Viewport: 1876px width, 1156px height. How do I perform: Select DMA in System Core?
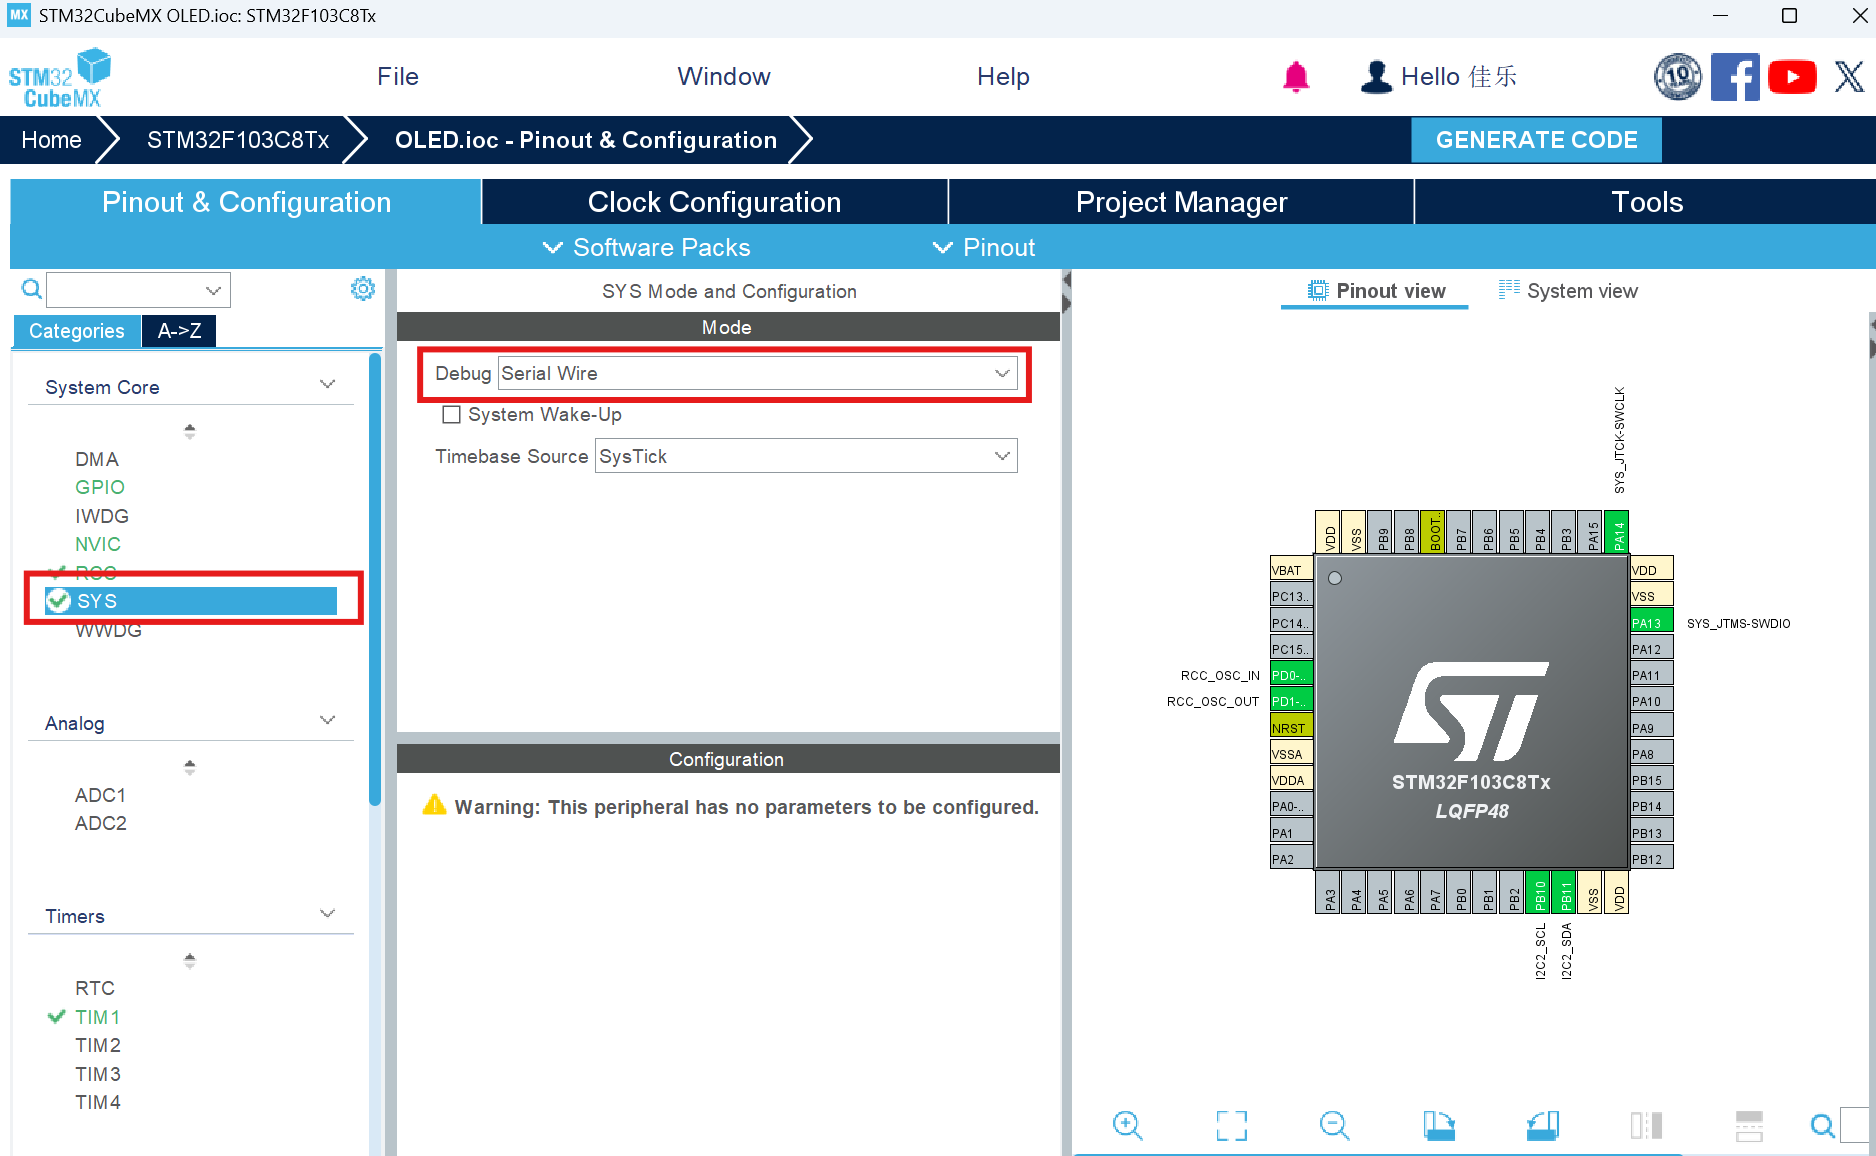tap(97, 459)
